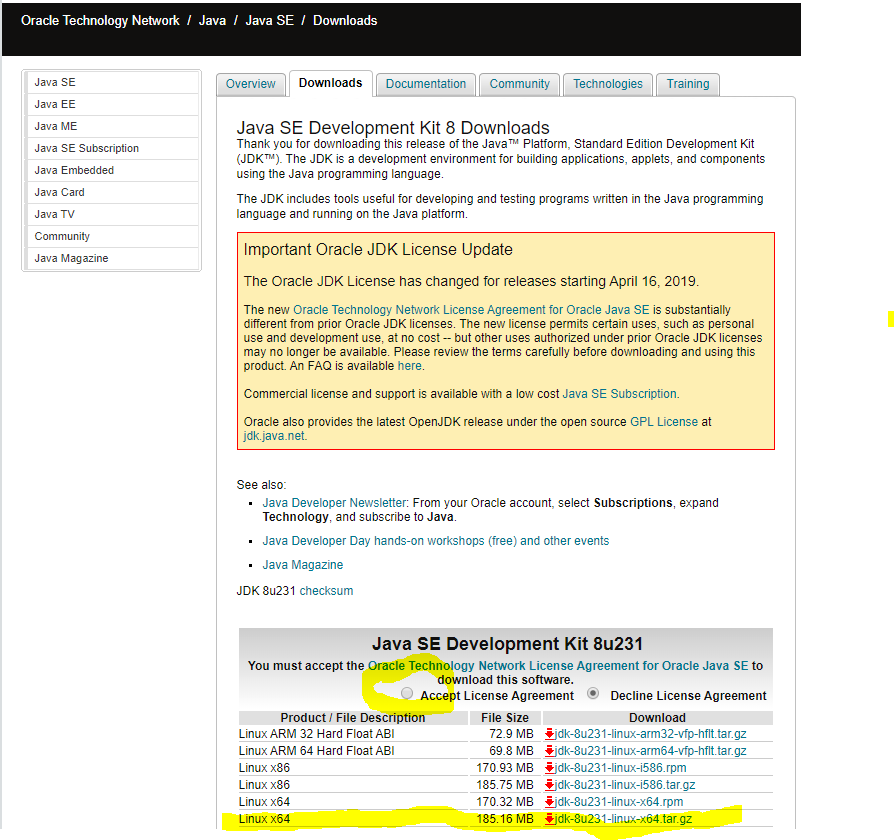Open Java EE in sidebar menu
Screen dimensions: 894x840
point(112,104)
